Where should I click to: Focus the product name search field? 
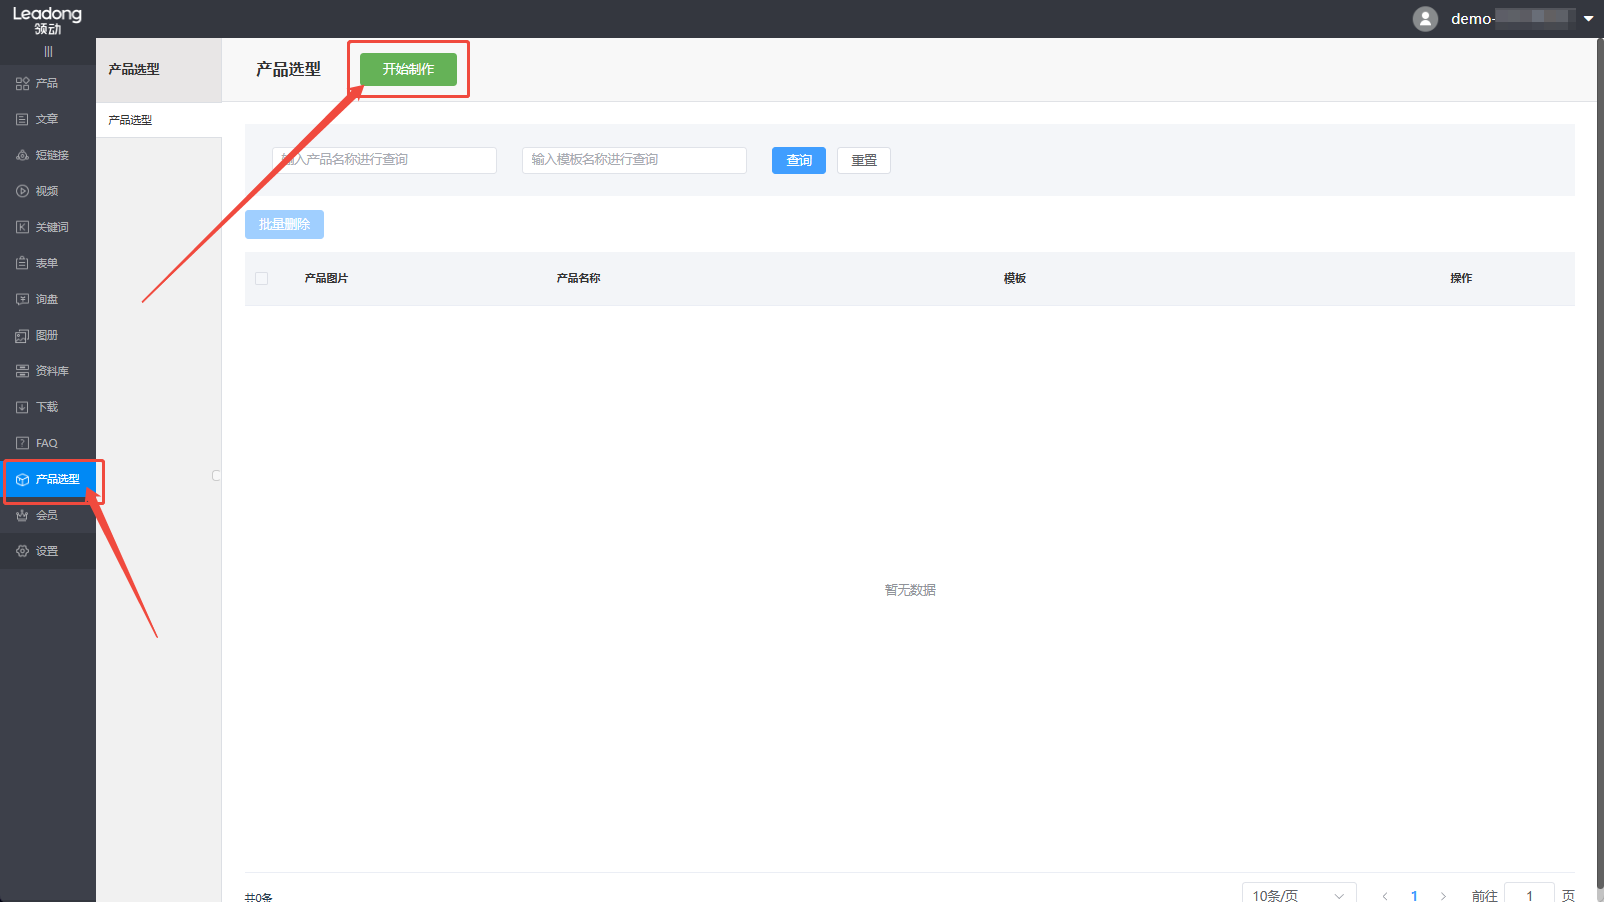(384, 160)
